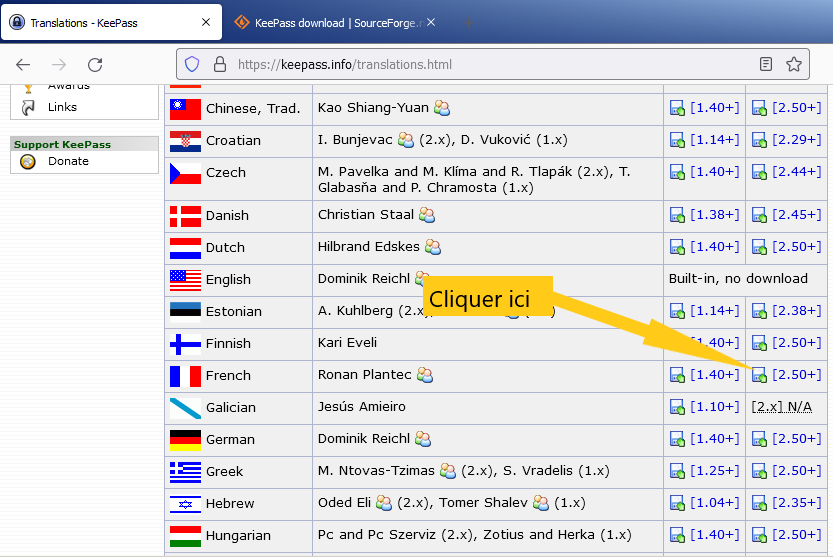Close the Translations - KeePass tab

click(206, 22)
